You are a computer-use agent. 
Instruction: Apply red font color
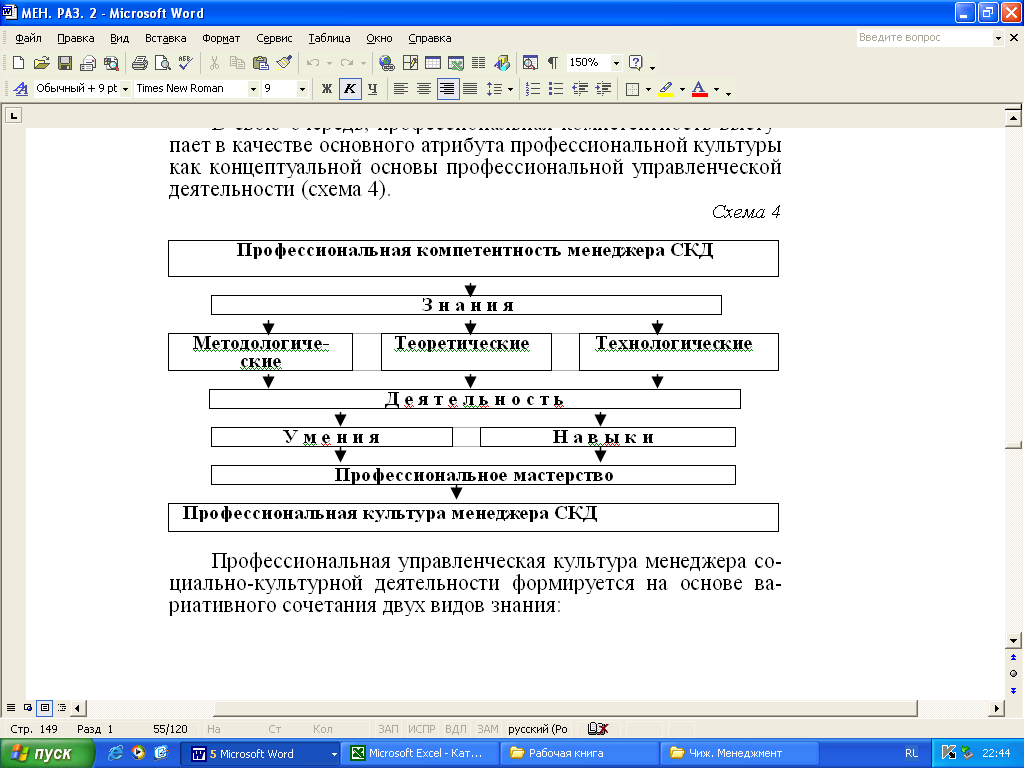coord(699,89)
